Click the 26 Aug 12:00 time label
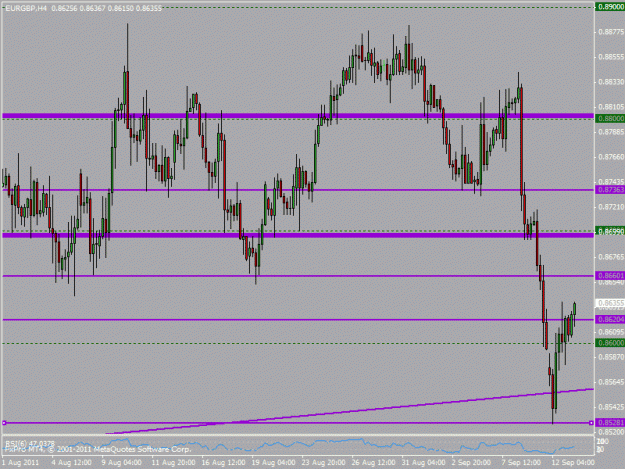This screenshot has height=469, width=625. [373, 463]
